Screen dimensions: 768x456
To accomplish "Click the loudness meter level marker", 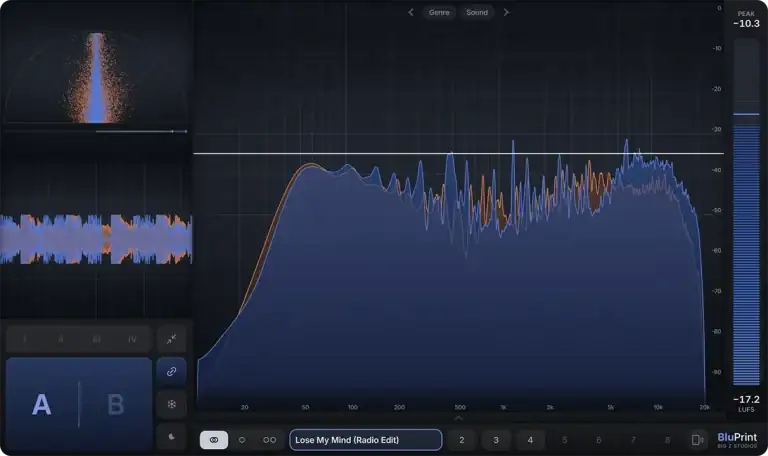I will (746, 114).
